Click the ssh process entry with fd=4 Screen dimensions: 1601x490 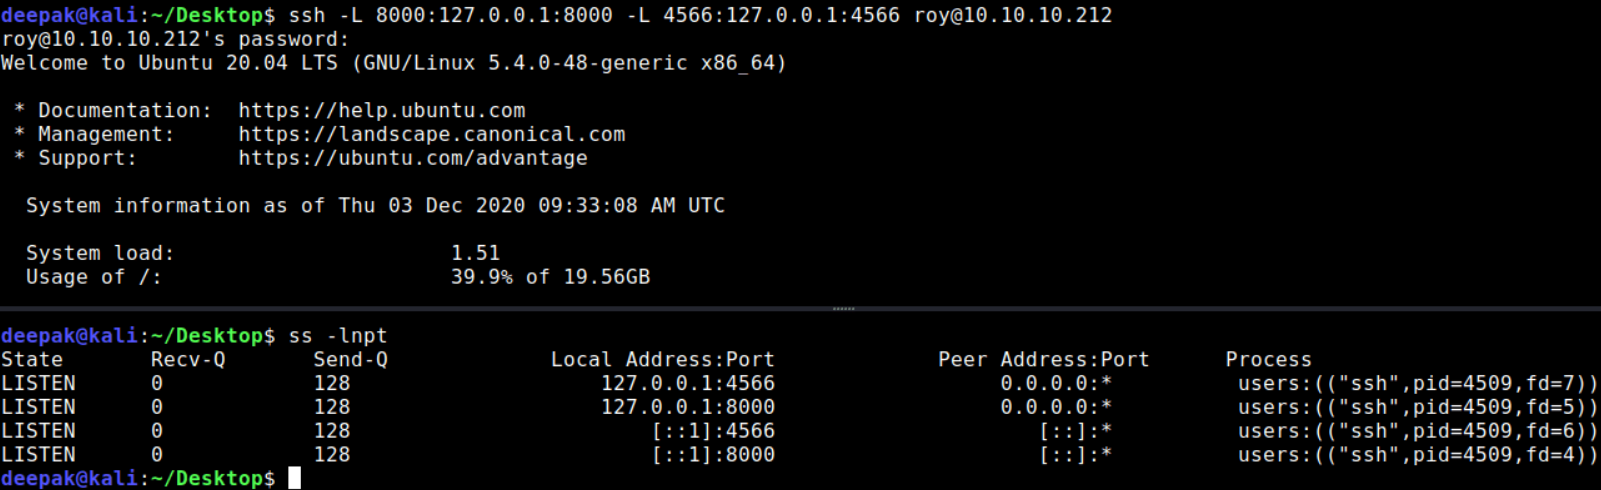[1418, 455]
